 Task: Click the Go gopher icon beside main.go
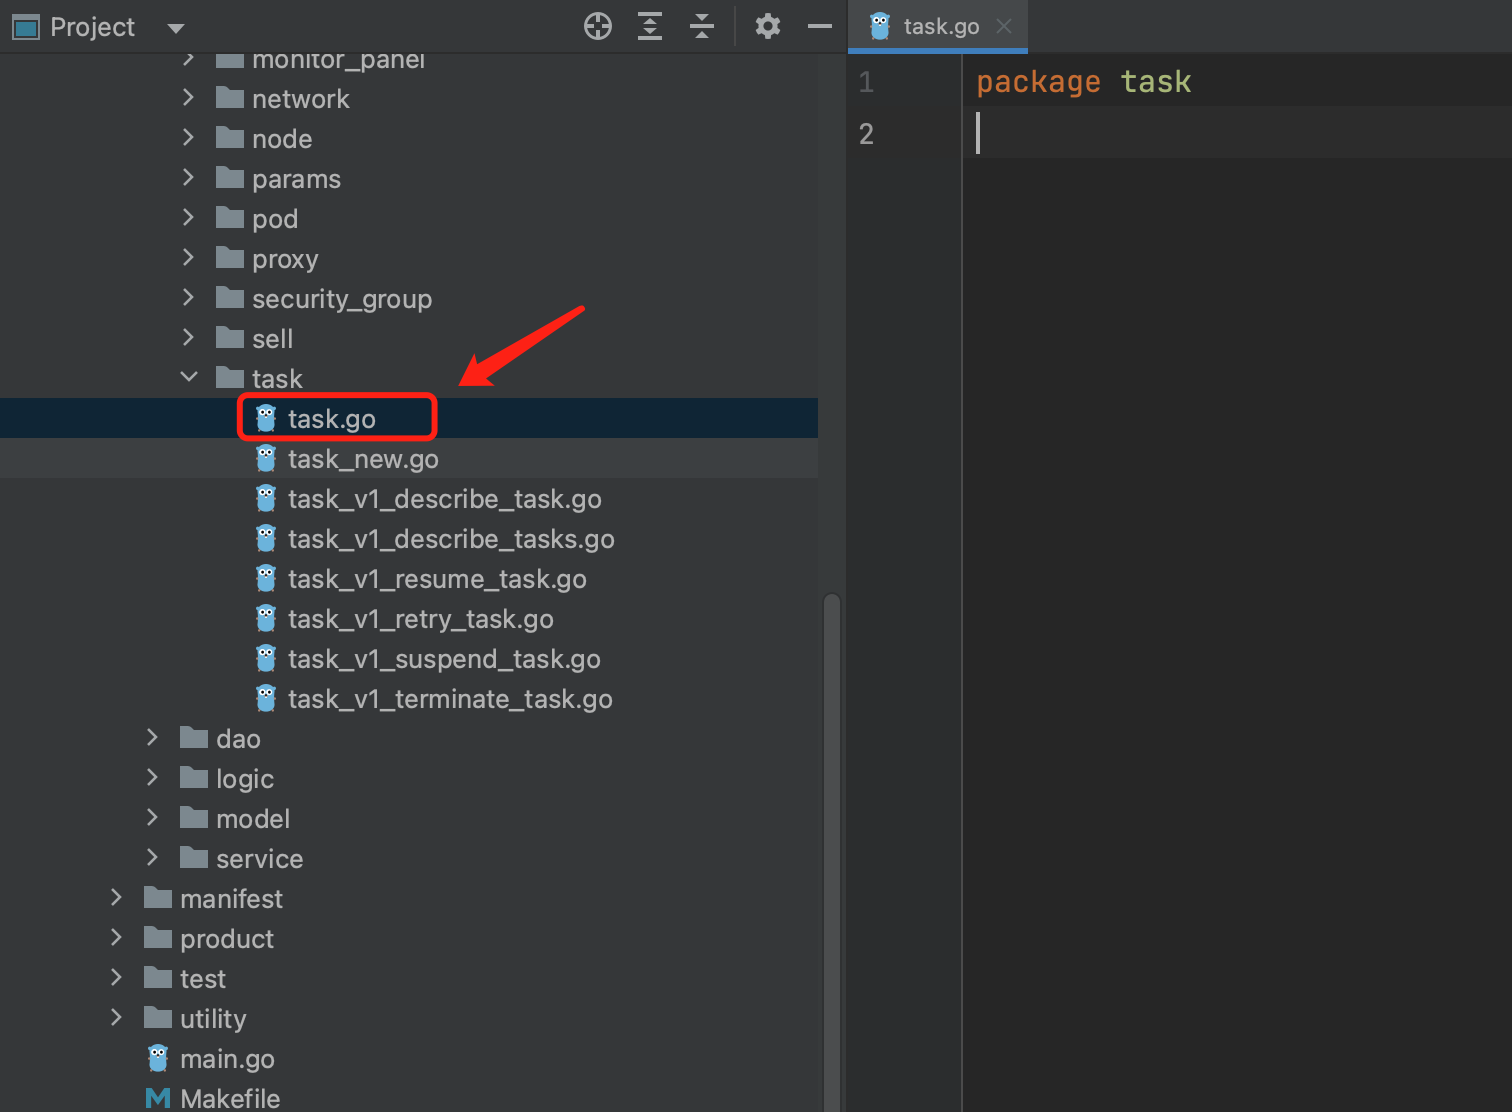pyautogui.click(x=158, y=1058)
